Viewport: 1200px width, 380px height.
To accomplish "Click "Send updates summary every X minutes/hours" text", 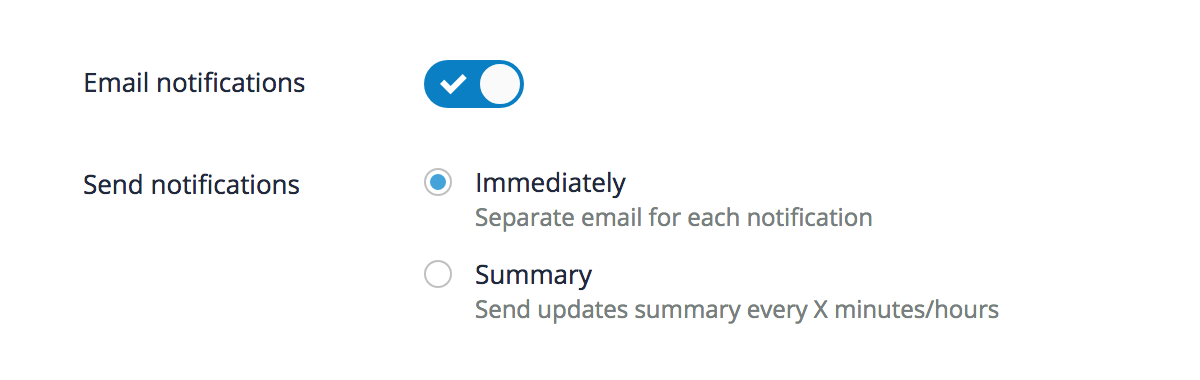I will coord(737,309).
